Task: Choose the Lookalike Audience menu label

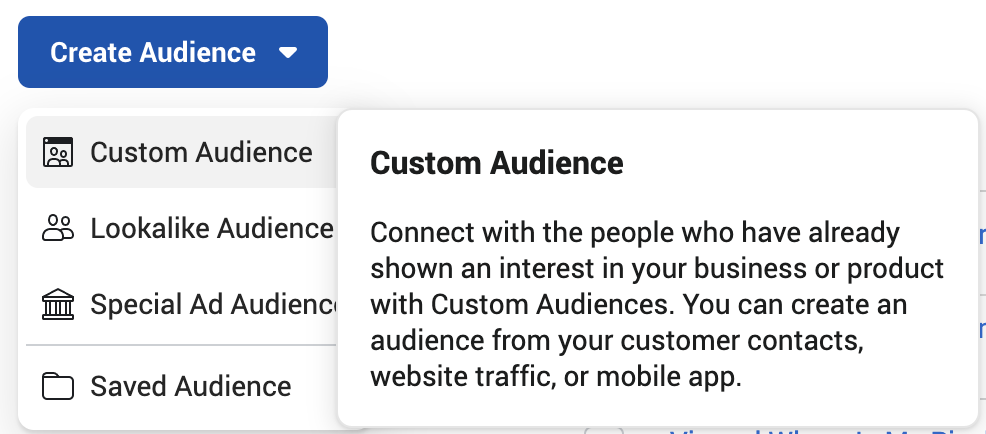Action: coord(212,228)
